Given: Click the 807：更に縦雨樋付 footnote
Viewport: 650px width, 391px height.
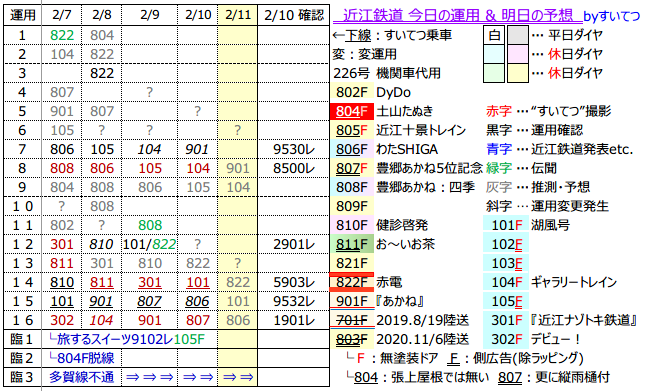Looking at the screenshot, I should [554, 377].
